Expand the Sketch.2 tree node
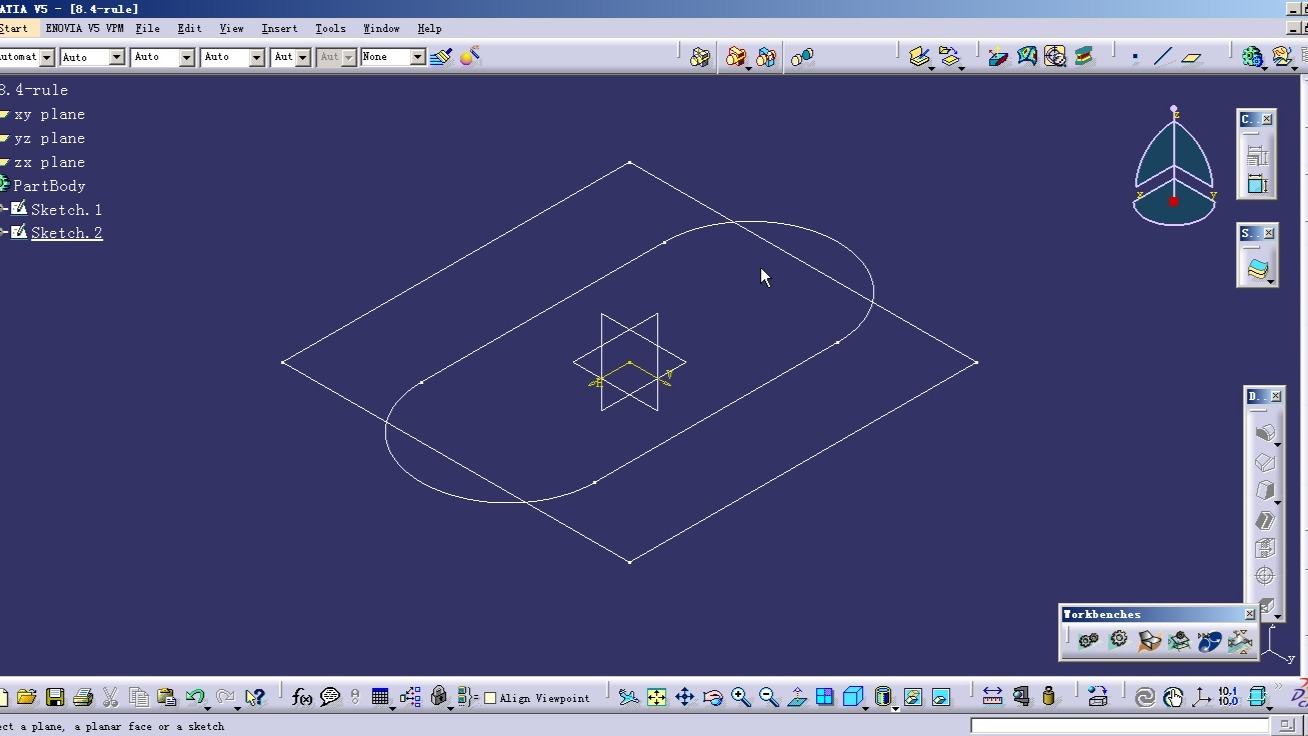This screenshot has height=736, width=1308. [4, 232]
